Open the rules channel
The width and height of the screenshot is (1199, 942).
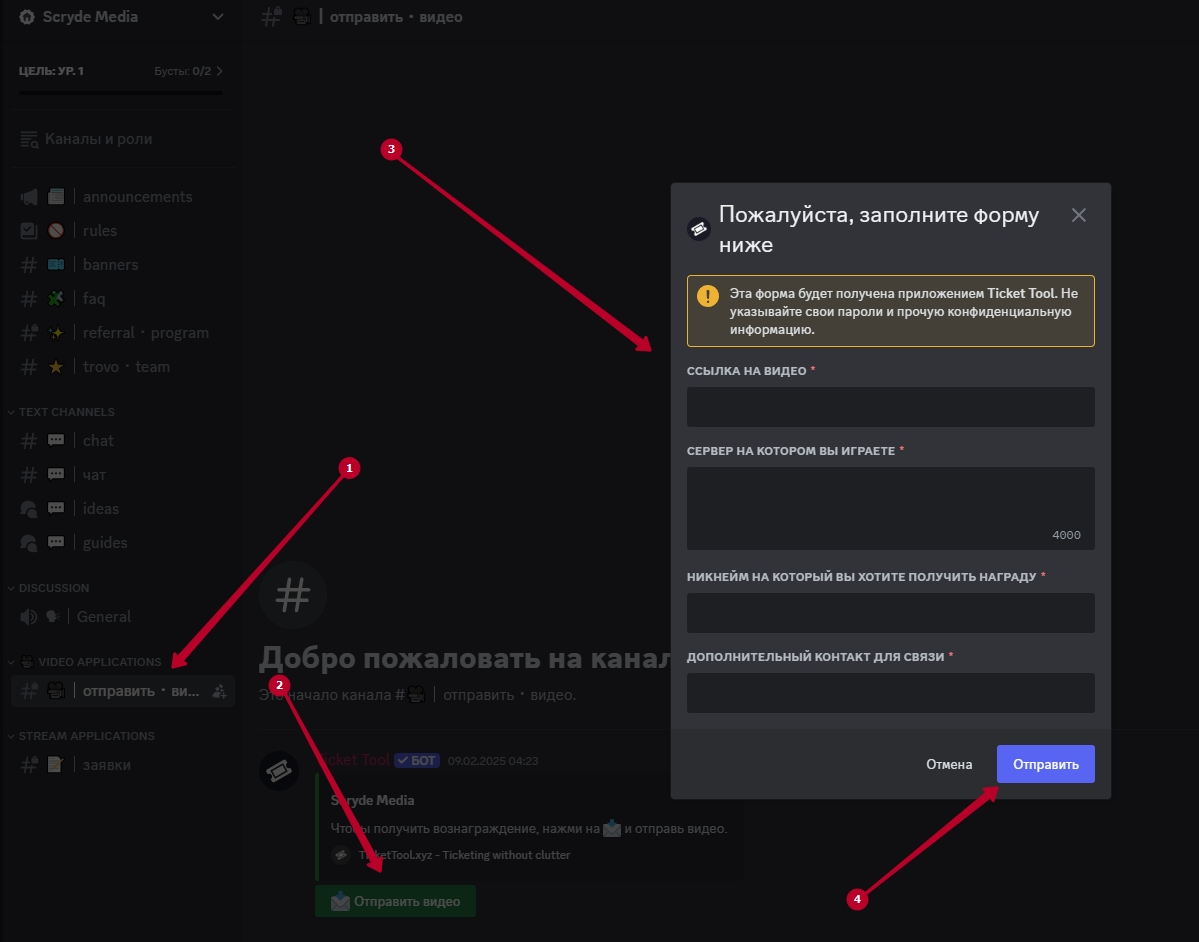pos(100,231)
